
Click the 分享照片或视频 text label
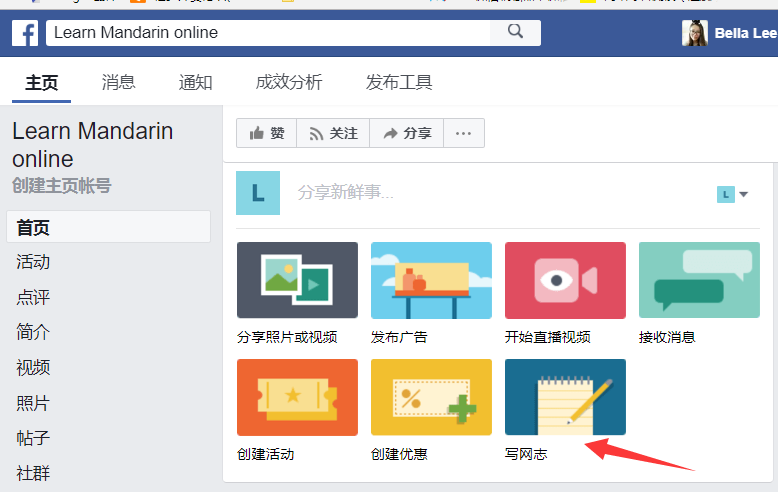point(287,337)
